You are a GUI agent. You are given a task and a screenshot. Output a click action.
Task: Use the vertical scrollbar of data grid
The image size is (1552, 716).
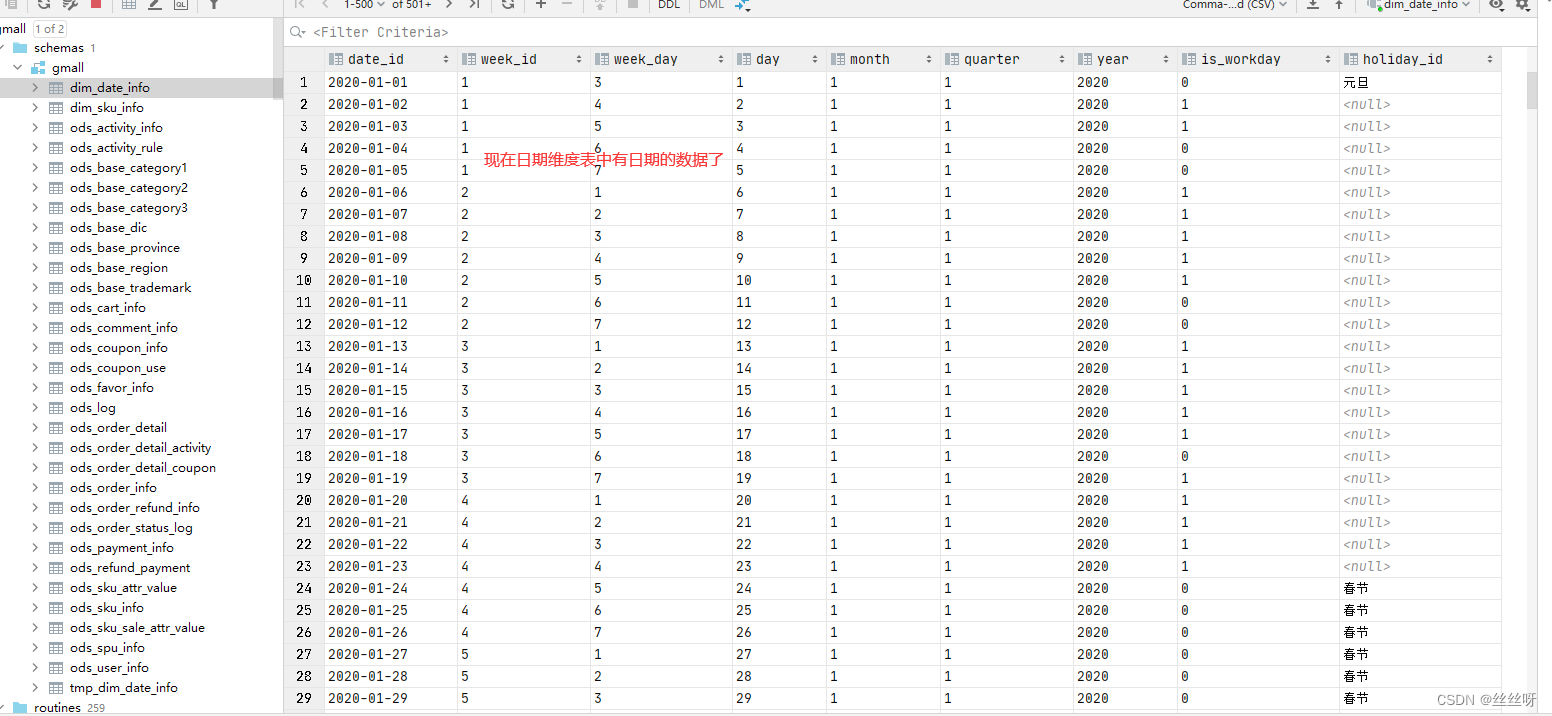(x=1531, y=91)
